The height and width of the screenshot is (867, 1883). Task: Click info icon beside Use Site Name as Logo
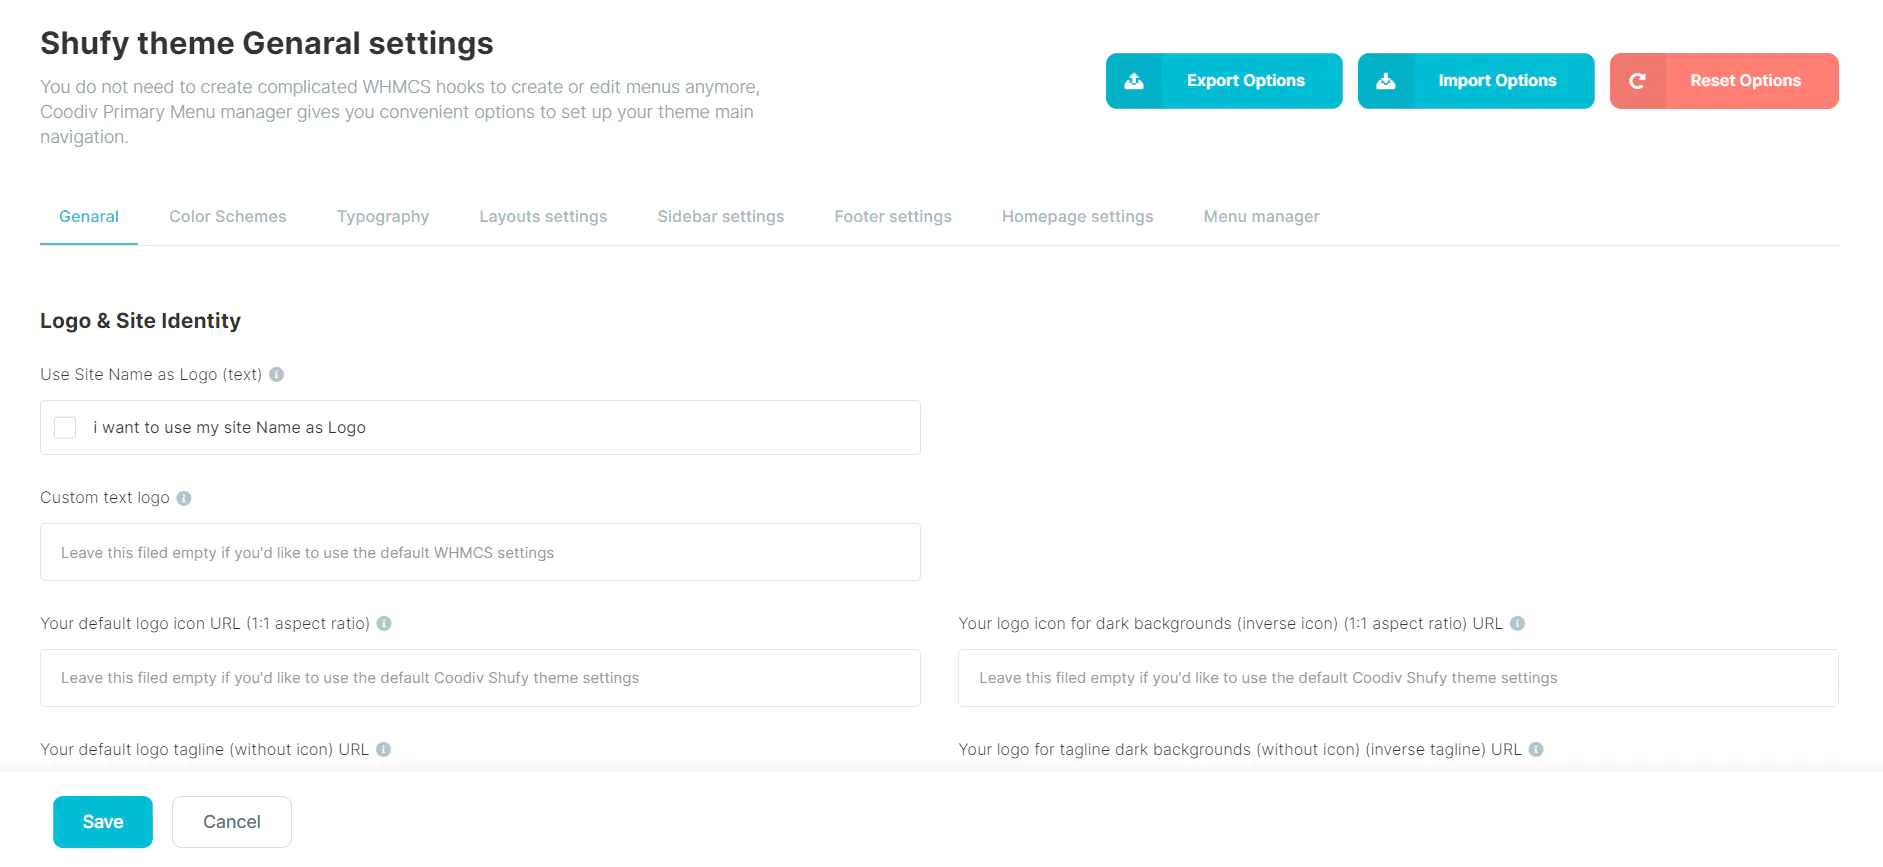tap(277, 374)
